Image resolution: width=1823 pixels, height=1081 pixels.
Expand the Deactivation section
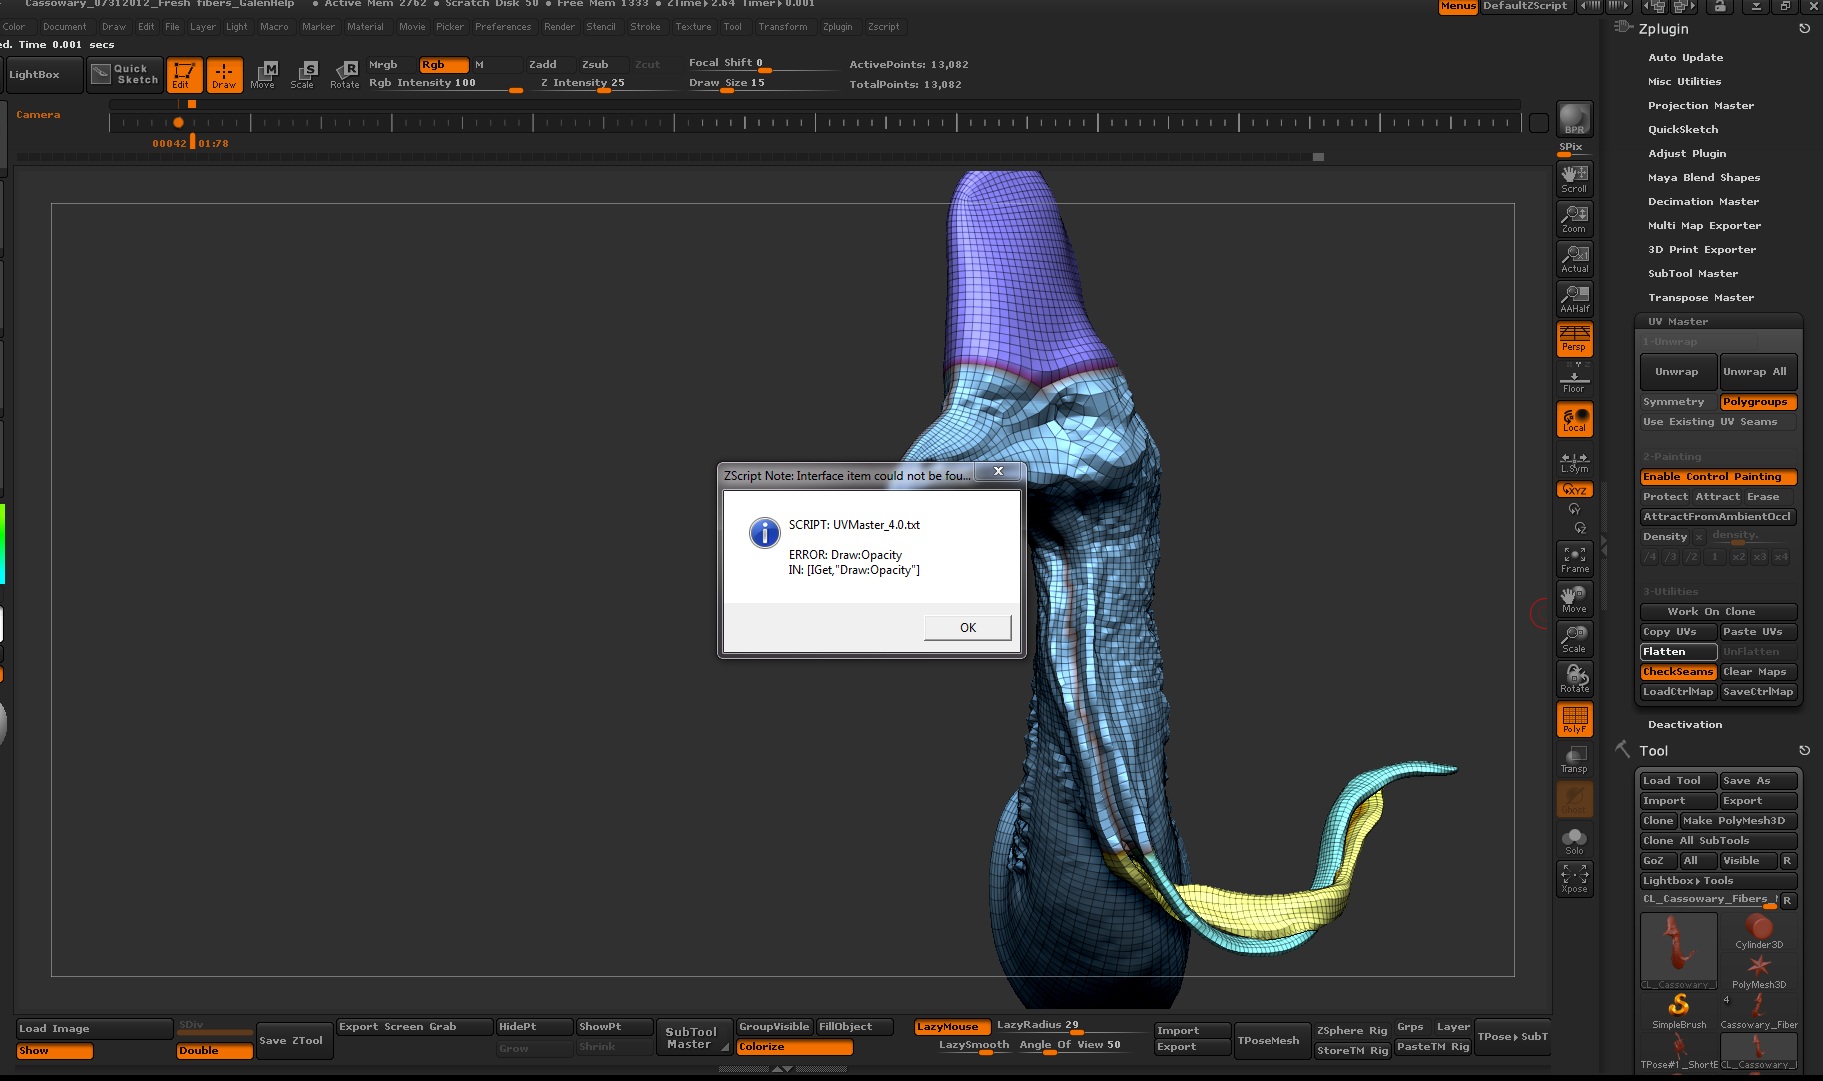click(1685, 725)
